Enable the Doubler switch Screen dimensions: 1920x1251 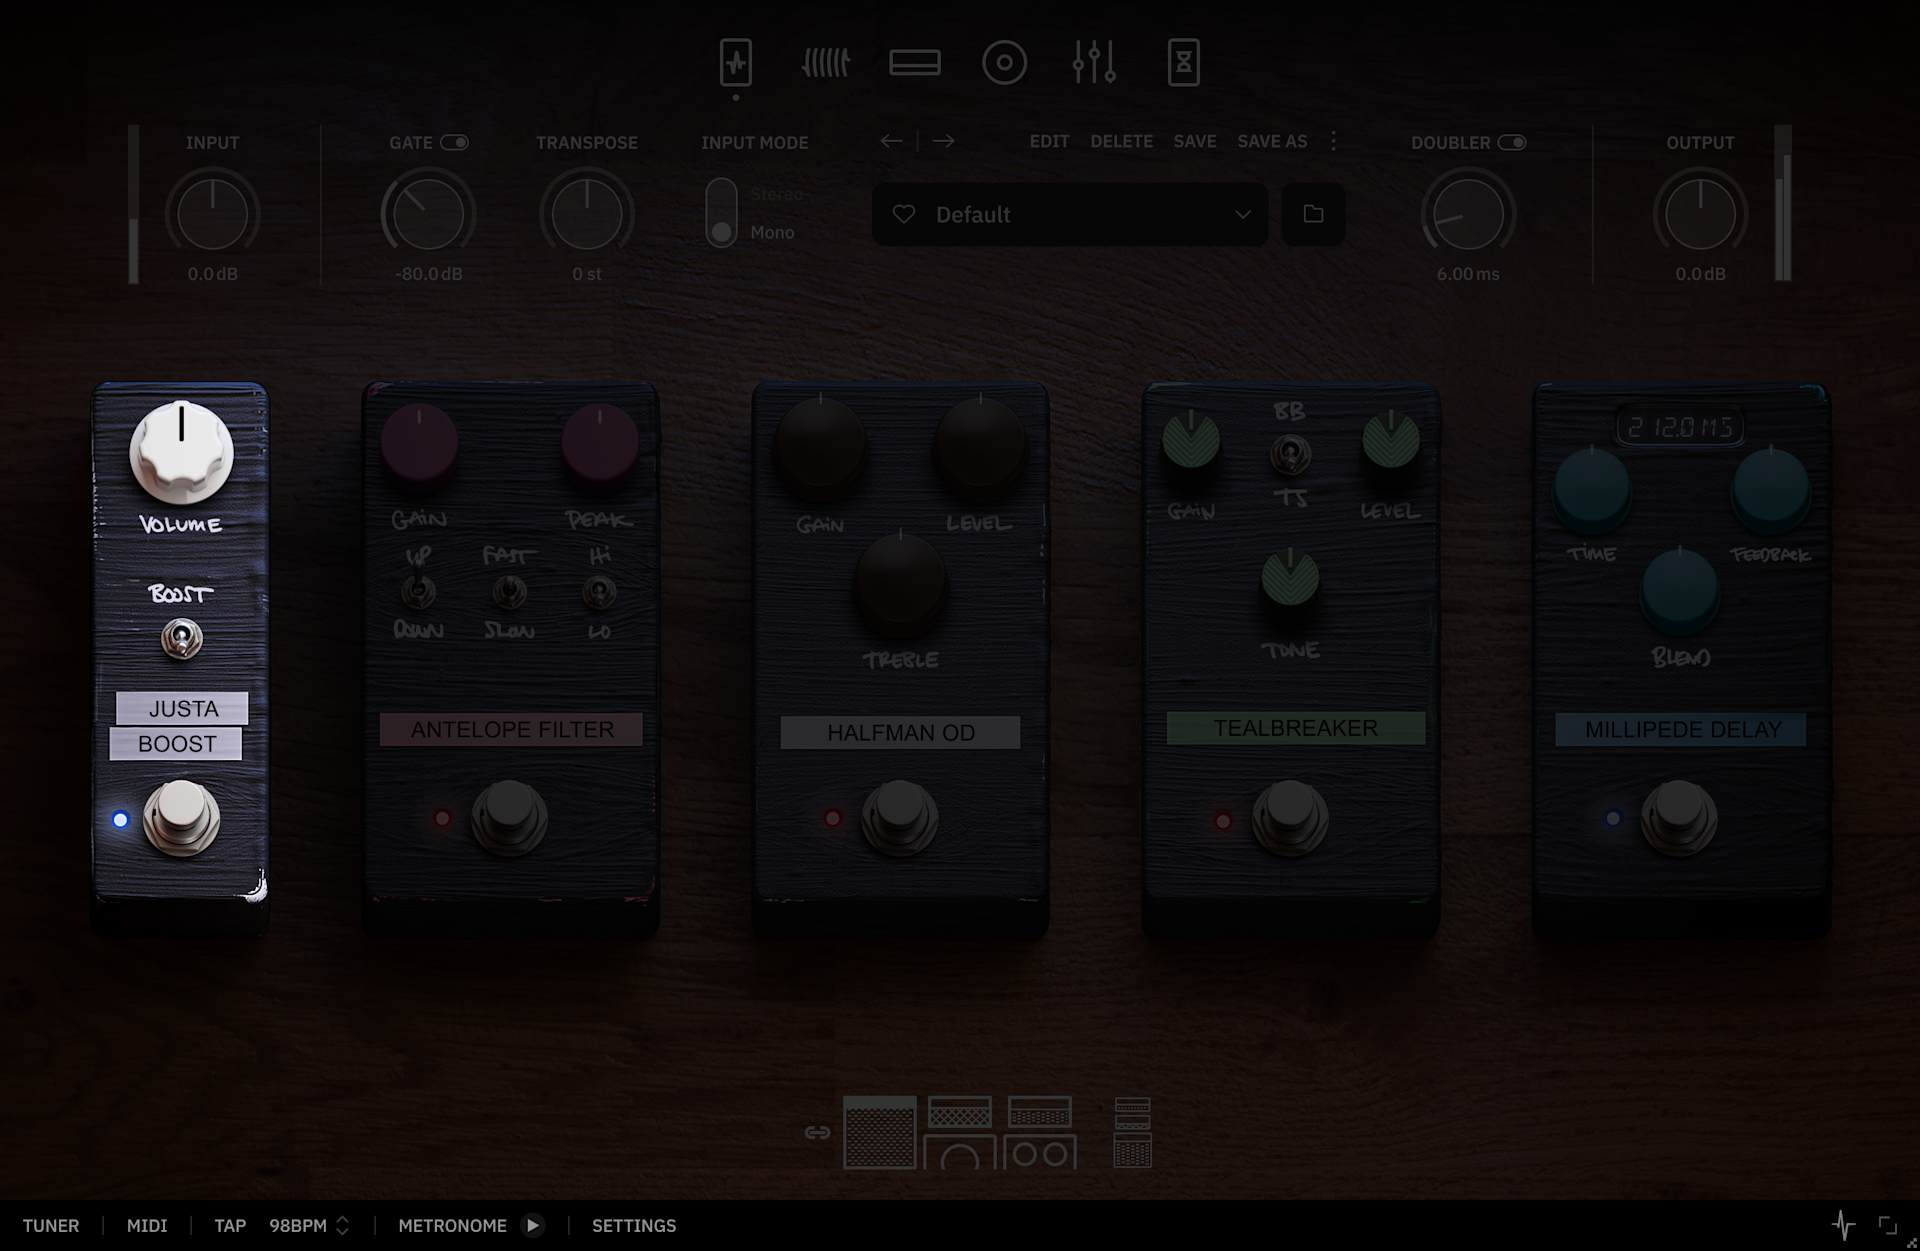coord(1512,142)
